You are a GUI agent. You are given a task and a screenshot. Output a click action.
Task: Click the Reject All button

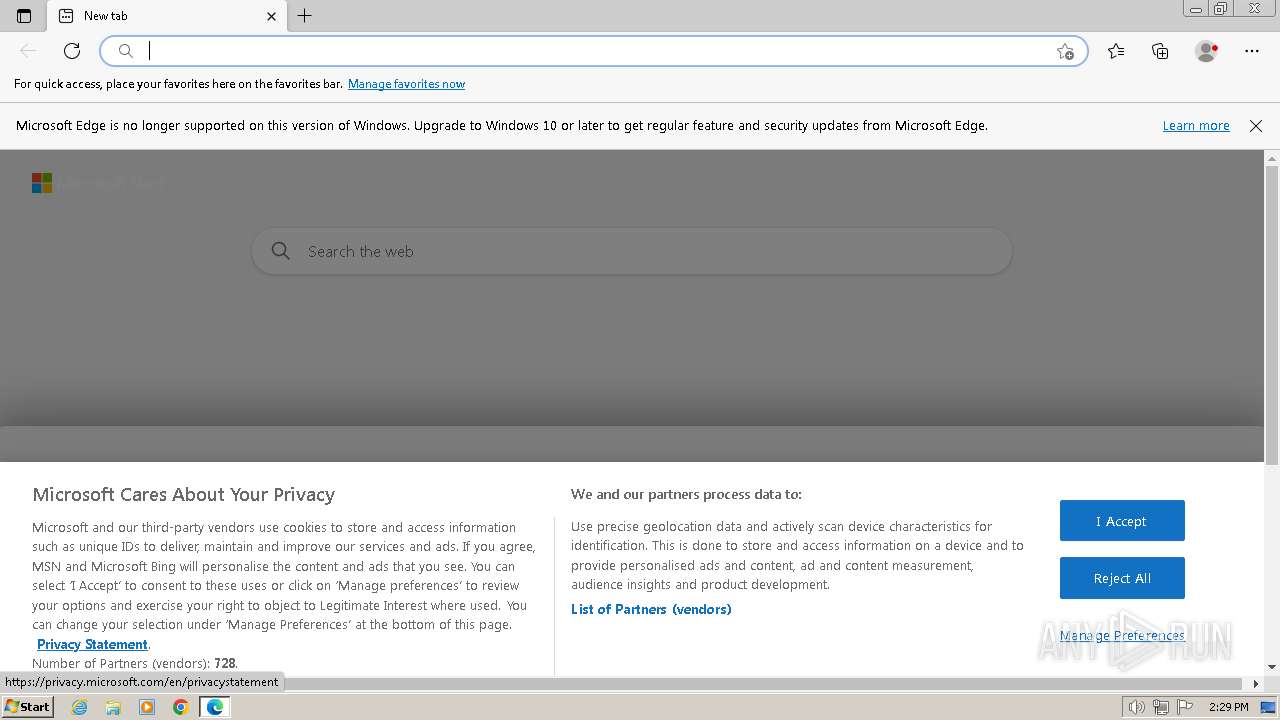[1122, 578]
